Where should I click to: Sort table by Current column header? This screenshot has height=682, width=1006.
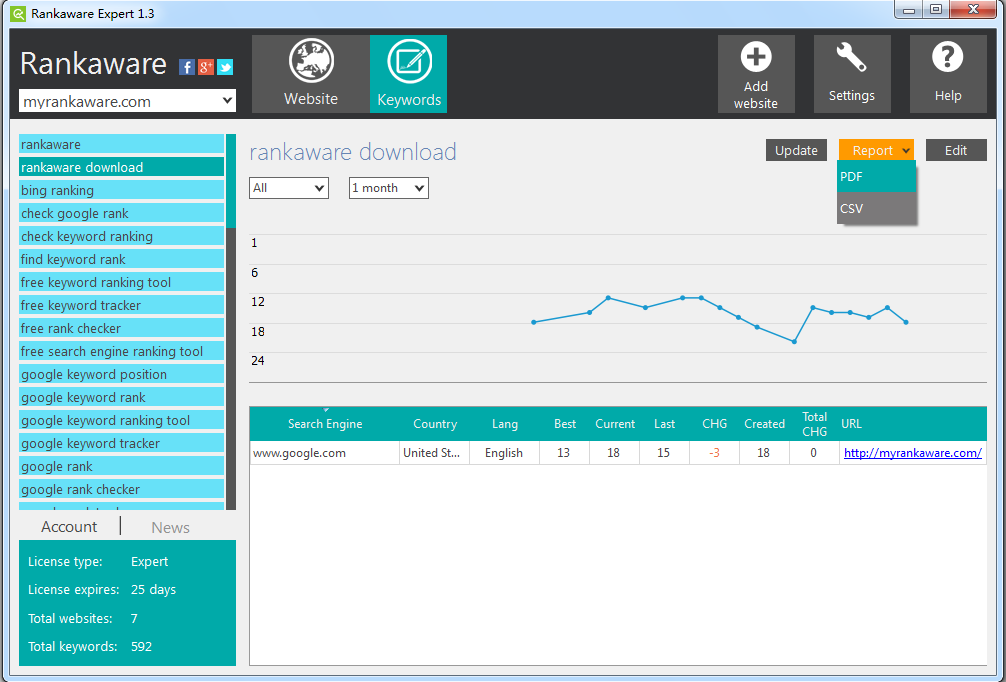[x=615, y=424]
